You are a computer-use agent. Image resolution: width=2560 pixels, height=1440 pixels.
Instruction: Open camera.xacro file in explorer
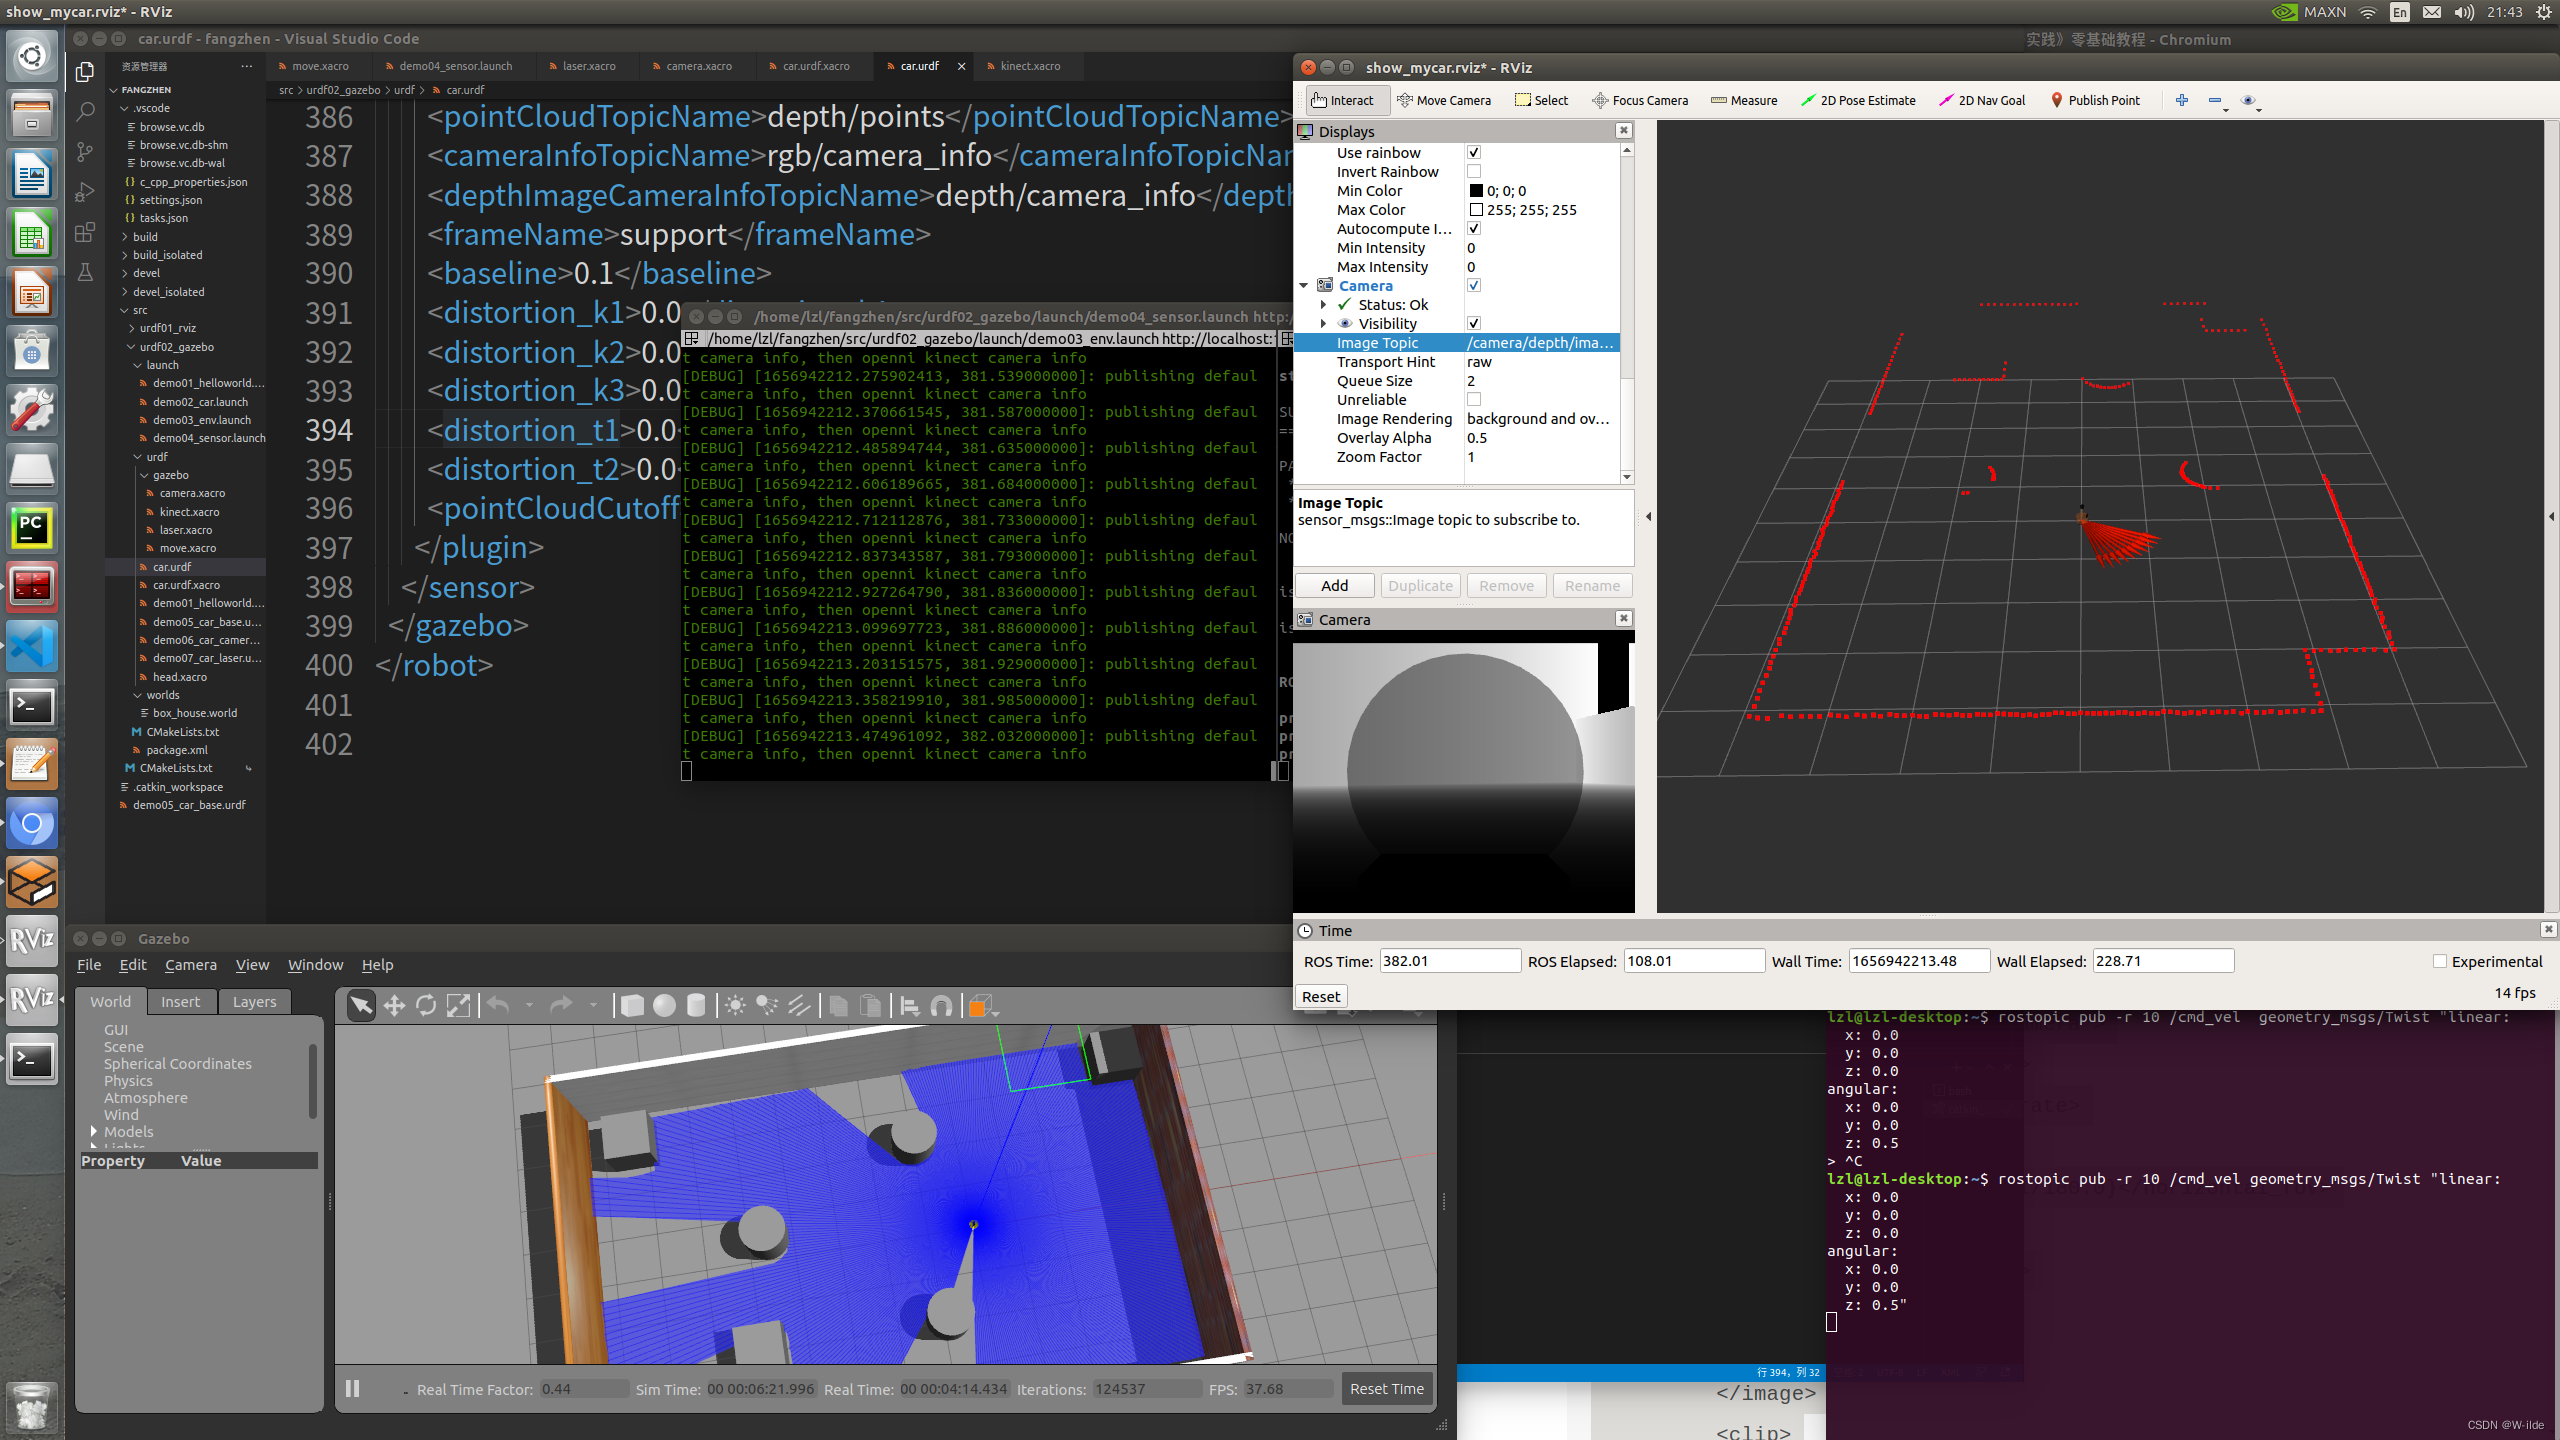192,493
